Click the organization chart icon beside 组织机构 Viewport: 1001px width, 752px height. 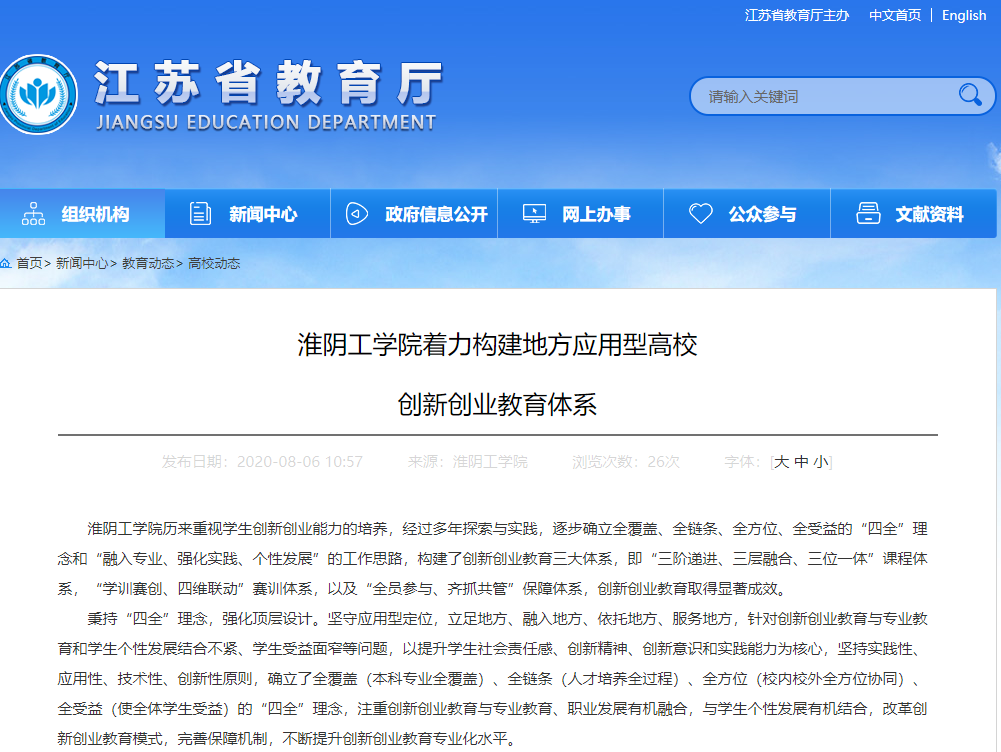click(x=34, y=214)
